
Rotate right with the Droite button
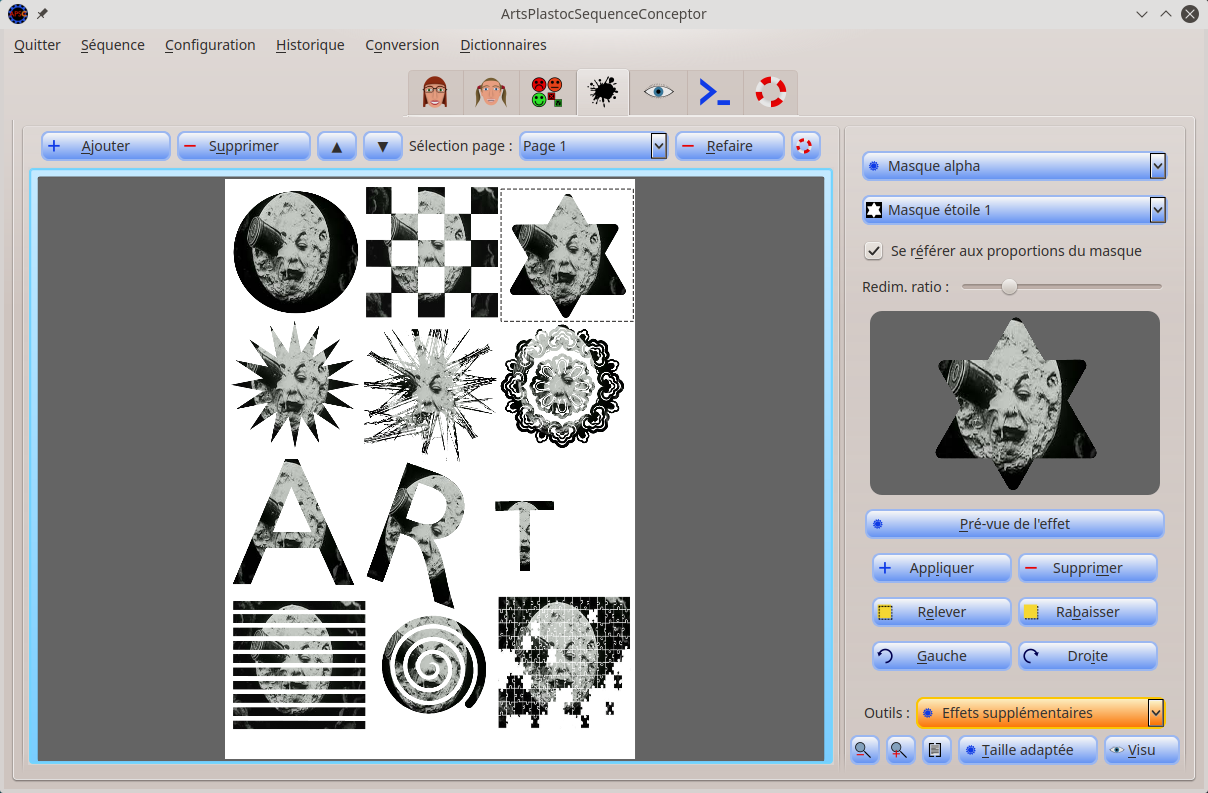pos(1088,656)
